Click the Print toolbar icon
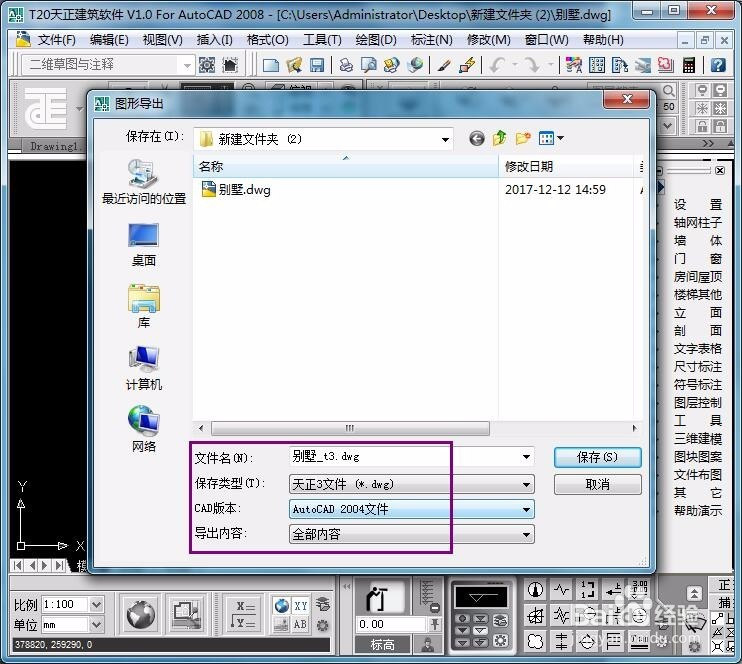Image resolution: width=742 pixels, height=664 pixels. pyautogui.click(x=346, y=65)
